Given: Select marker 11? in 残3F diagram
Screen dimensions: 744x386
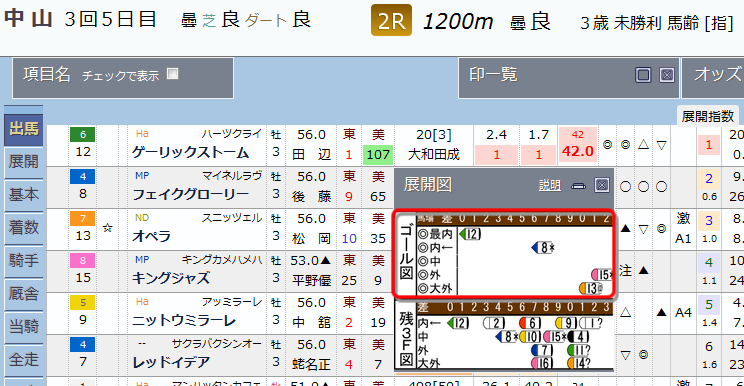Looking at the screenshot, I should [x=579, y=350].
